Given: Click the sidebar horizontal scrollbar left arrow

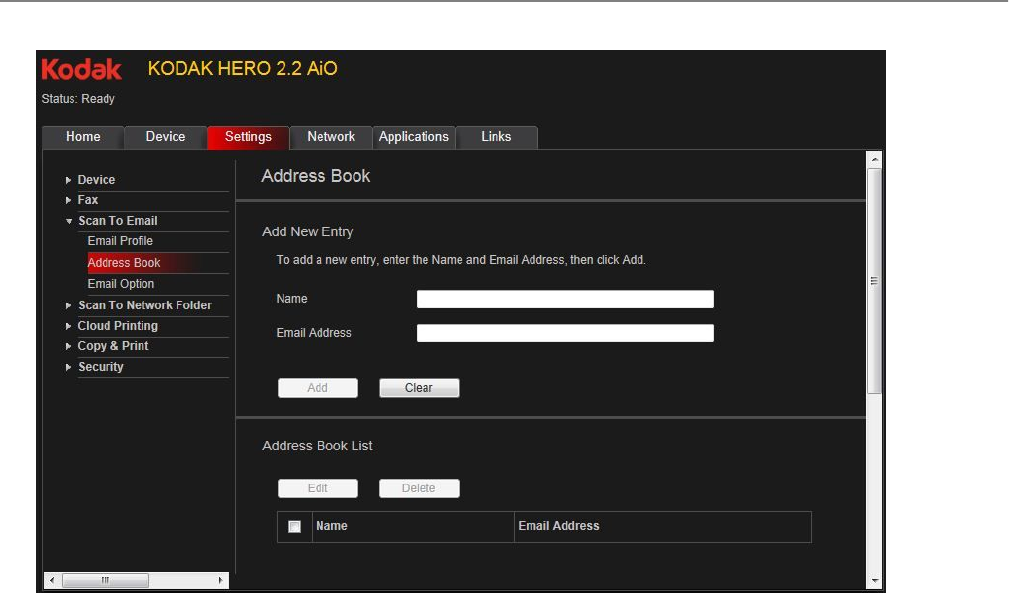Looking at the screenshot, I should point(52,580).
